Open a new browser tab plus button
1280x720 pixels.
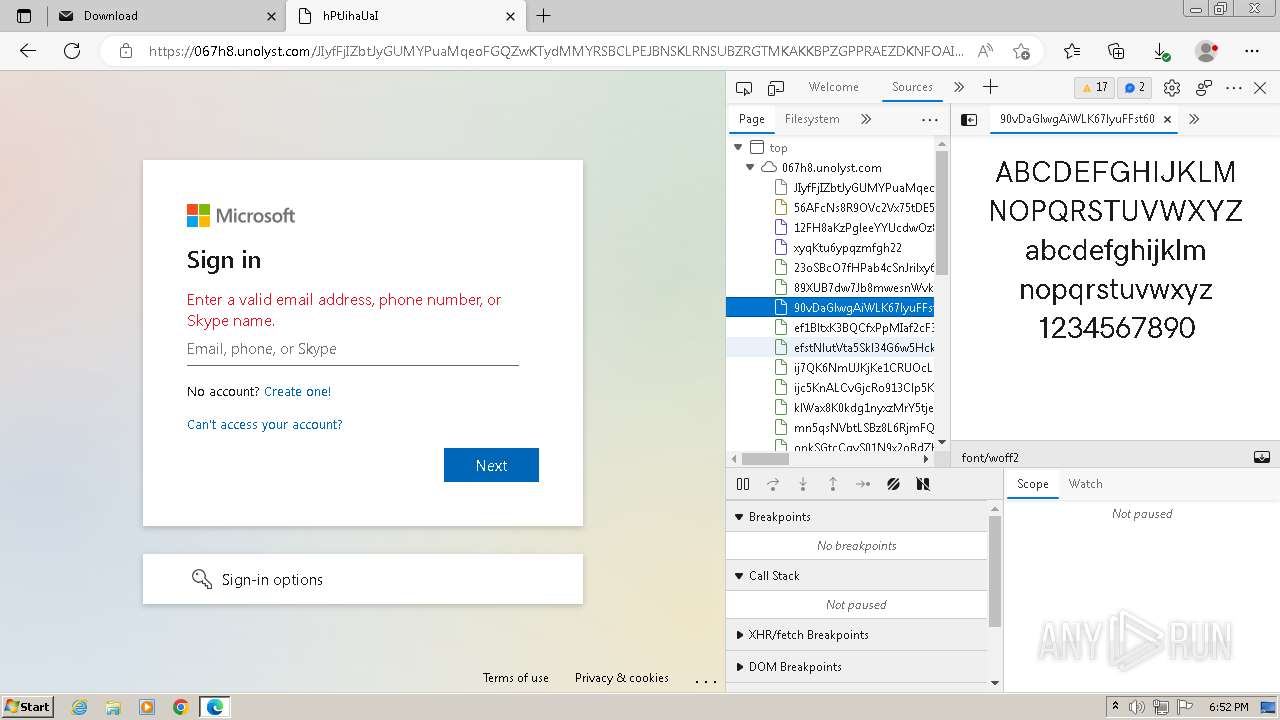(544, 16)
